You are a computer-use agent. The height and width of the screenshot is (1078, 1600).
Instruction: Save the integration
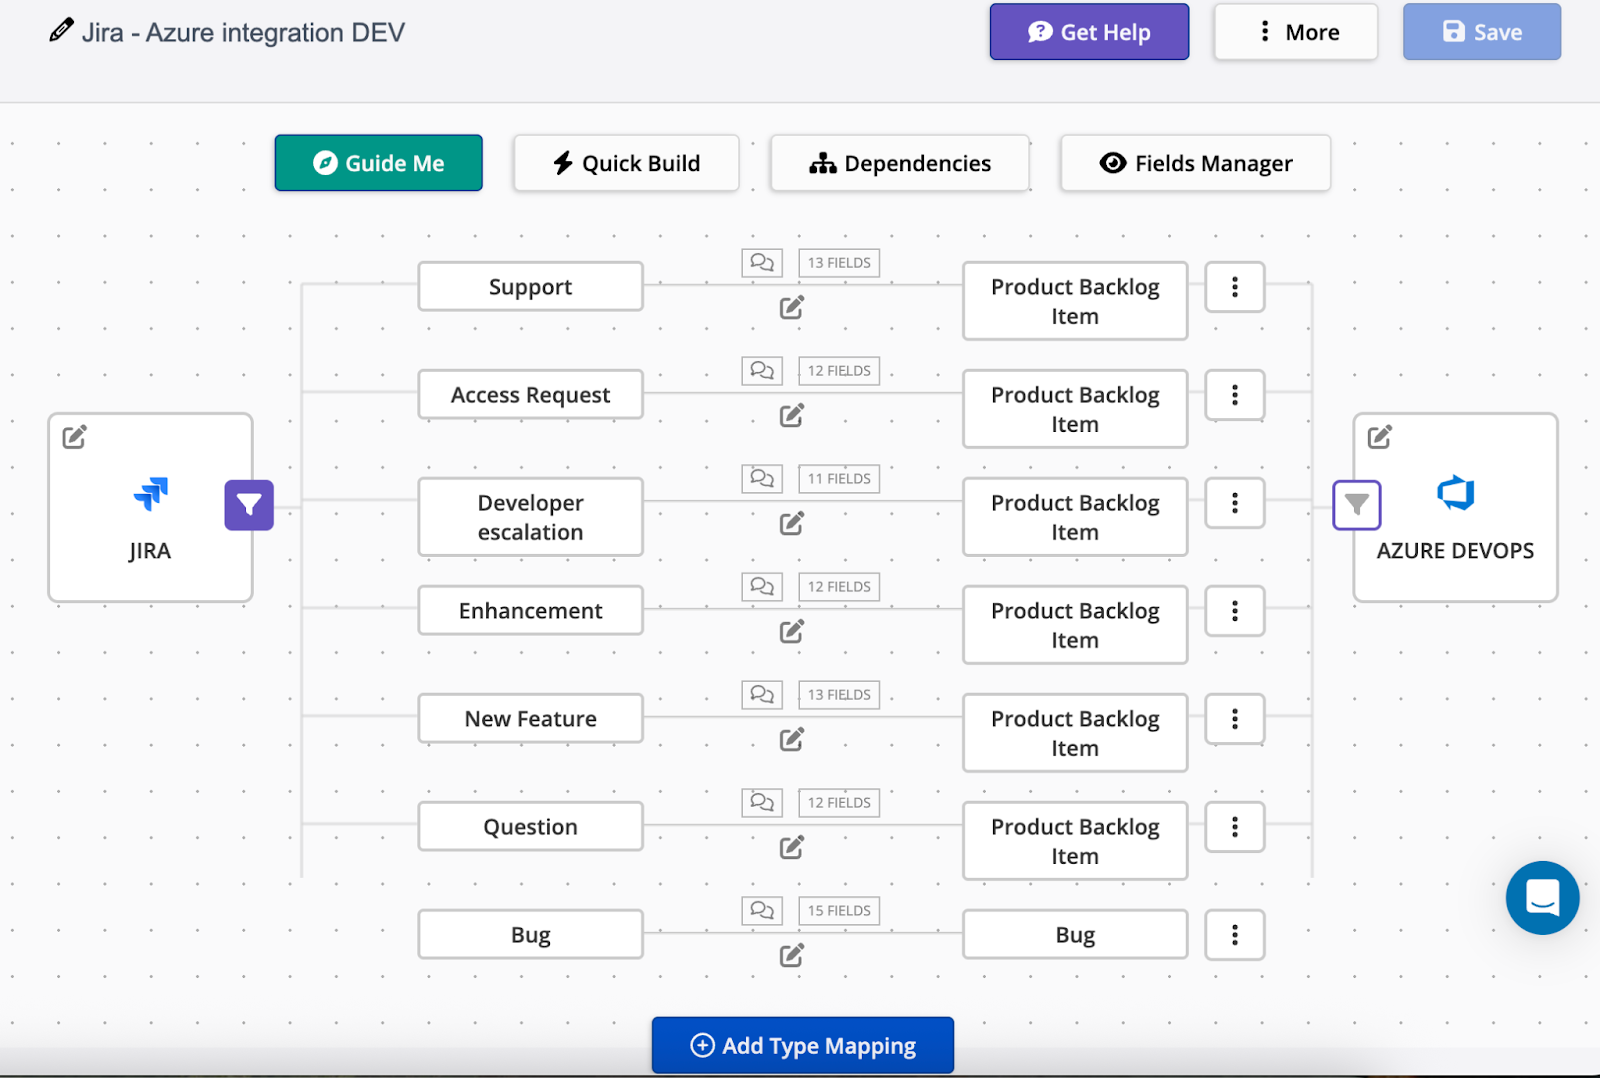pos(1482,32)
